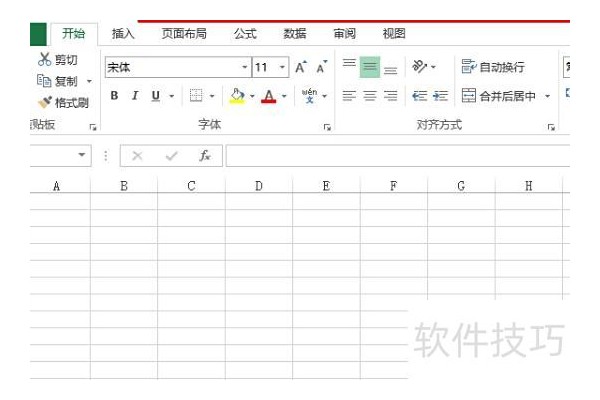Screen dimensions: 600x400
Task: Align text right
Action: [390, 95]
